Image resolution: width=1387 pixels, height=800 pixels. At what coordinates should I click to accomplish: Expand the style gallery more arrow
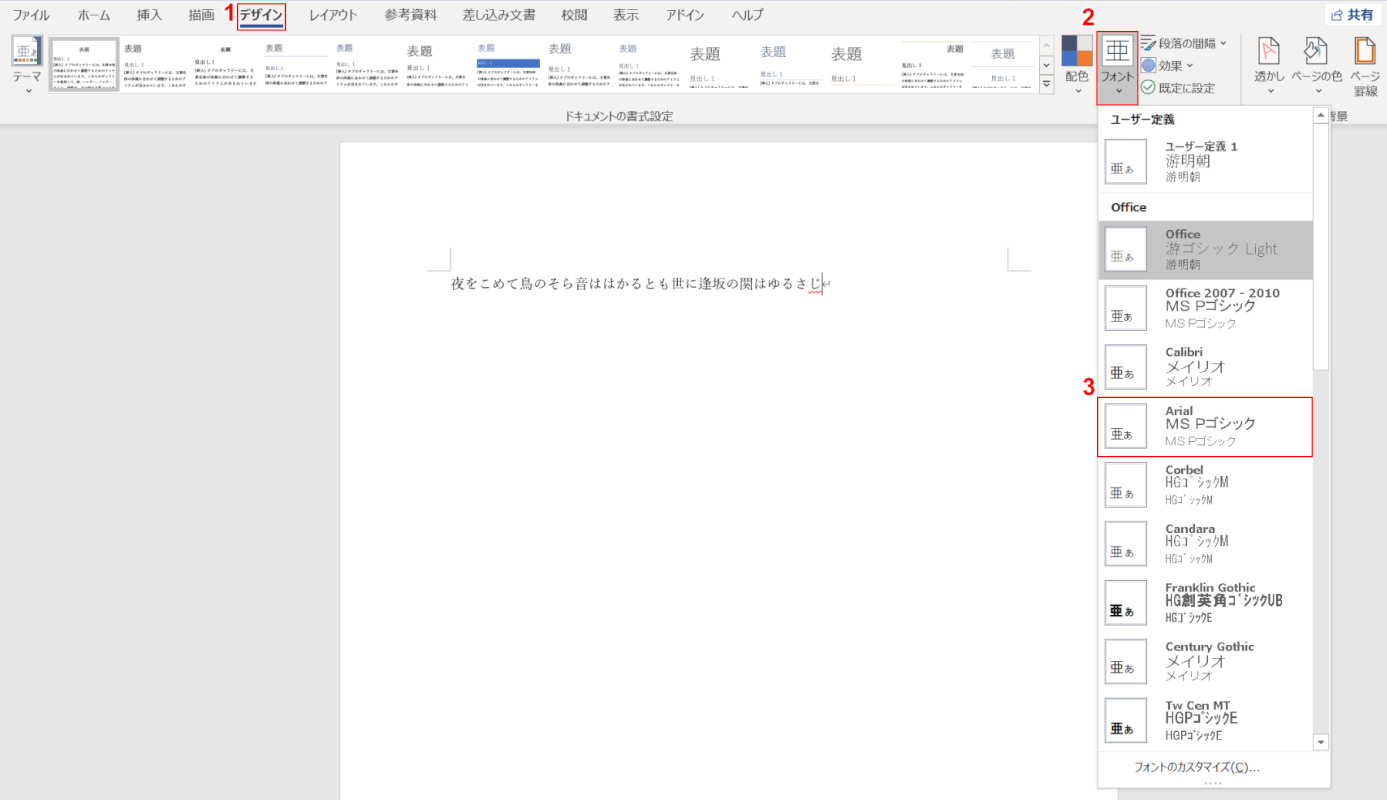point(1046,85)
